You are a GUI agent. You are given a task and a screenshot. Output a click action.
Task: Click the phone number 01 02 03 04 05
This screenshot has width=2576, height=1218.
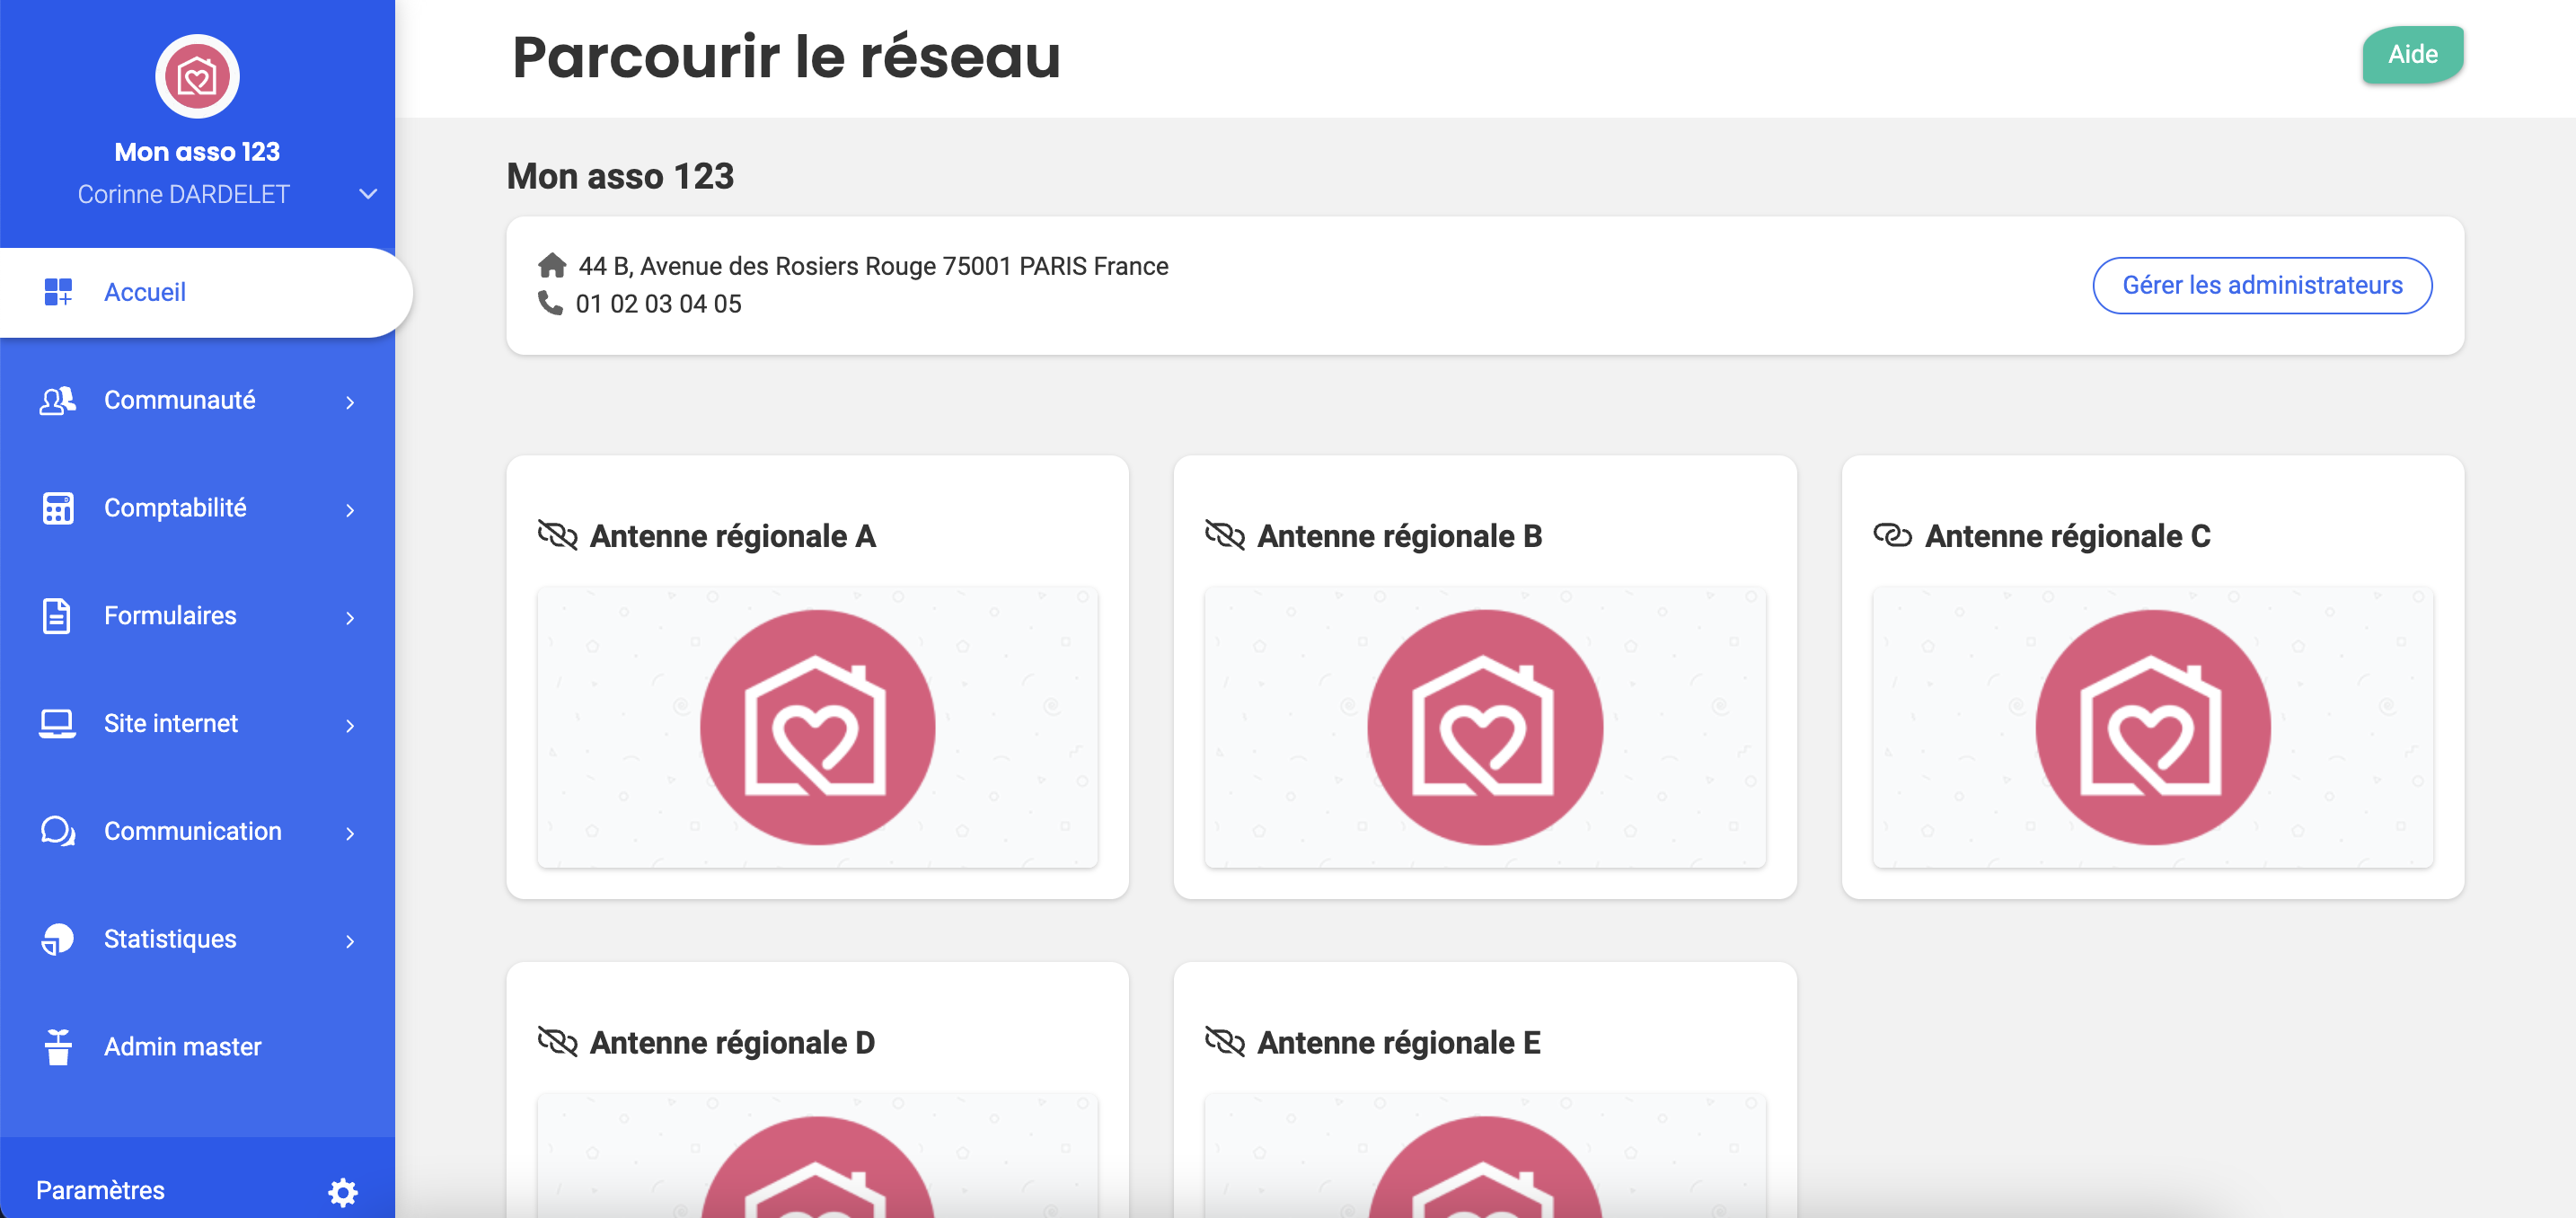point(658,304)
